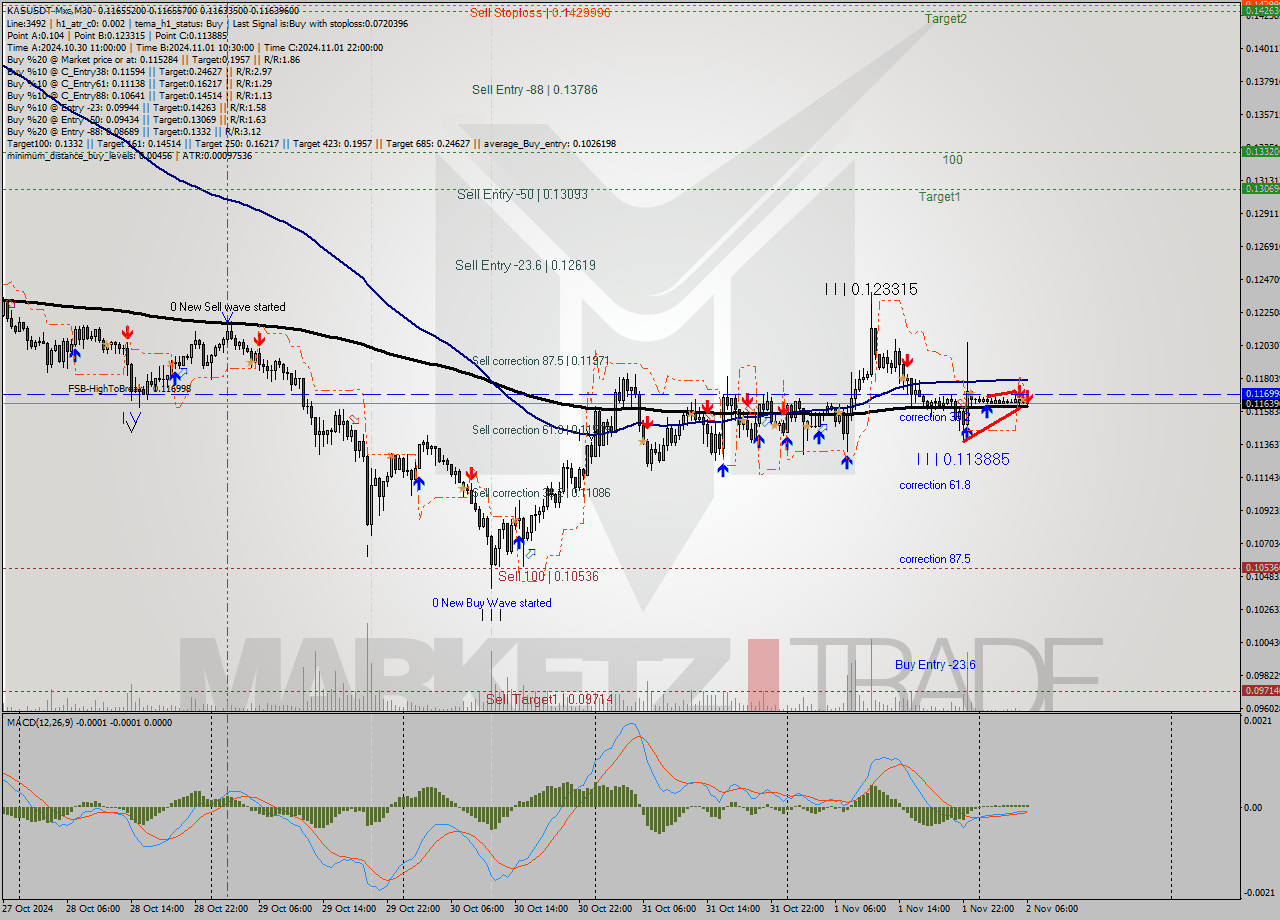Click the 'Buy %10 @ C_Entry88: 0.10641' line
Image resolution: width=1280 pixels, height=920 pixels.
coord(139,95)
